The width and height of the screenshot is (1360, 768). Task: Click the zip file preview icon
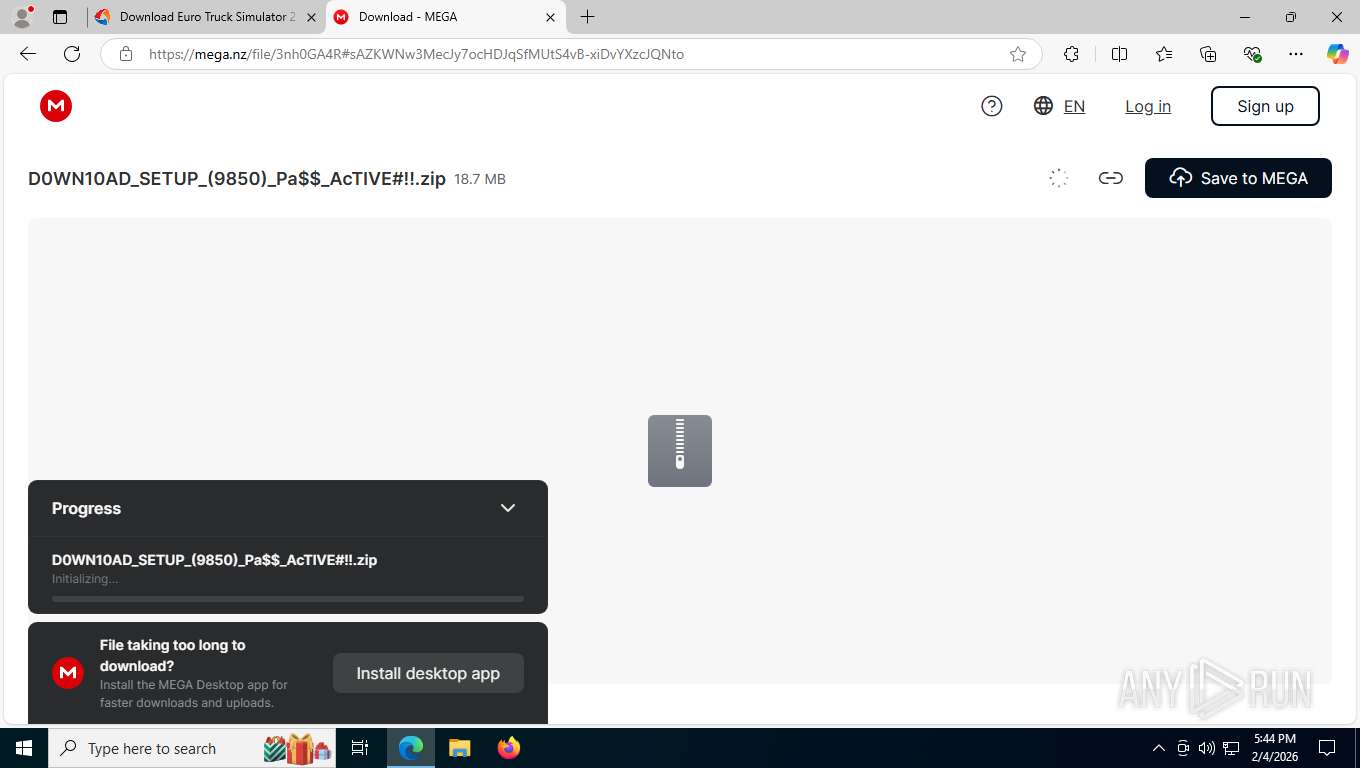point(680,451)
